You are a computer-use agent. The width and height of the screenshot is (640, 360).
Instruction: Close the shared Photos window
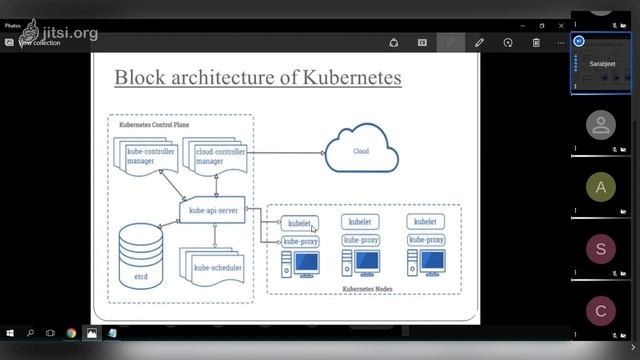pyautogui.click(x=561, y=26)
